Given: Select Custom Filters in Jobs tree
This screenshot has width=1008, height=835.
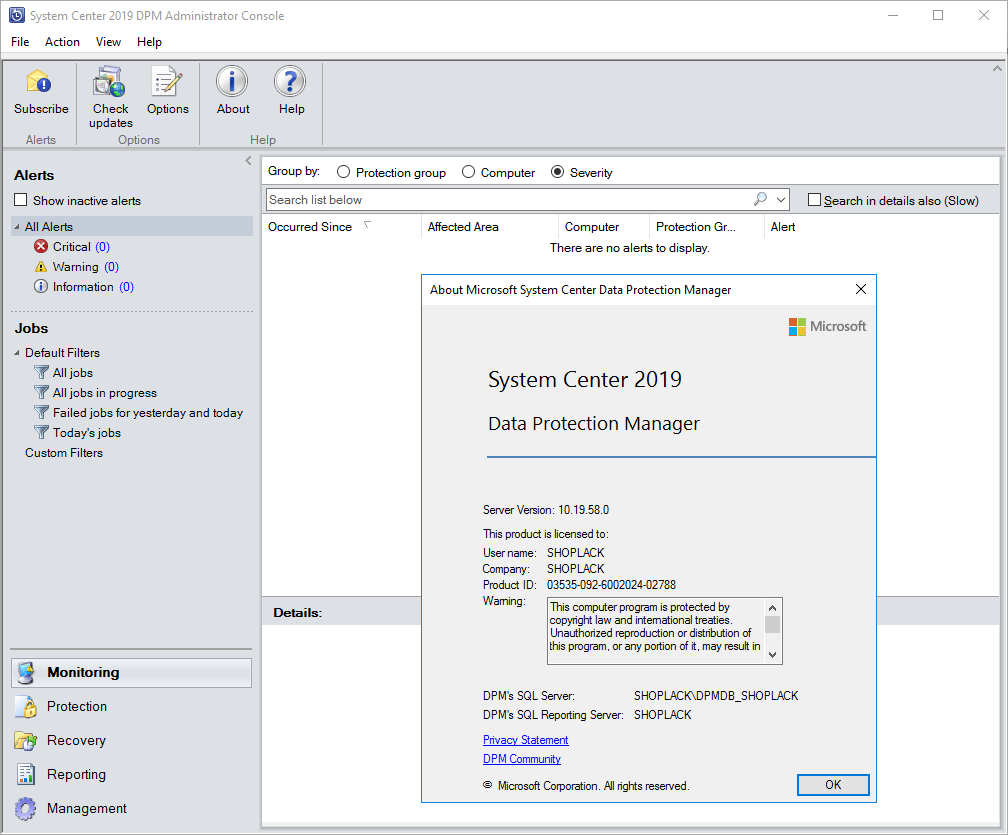Looking at the screenshot, I should click(64, 453).
